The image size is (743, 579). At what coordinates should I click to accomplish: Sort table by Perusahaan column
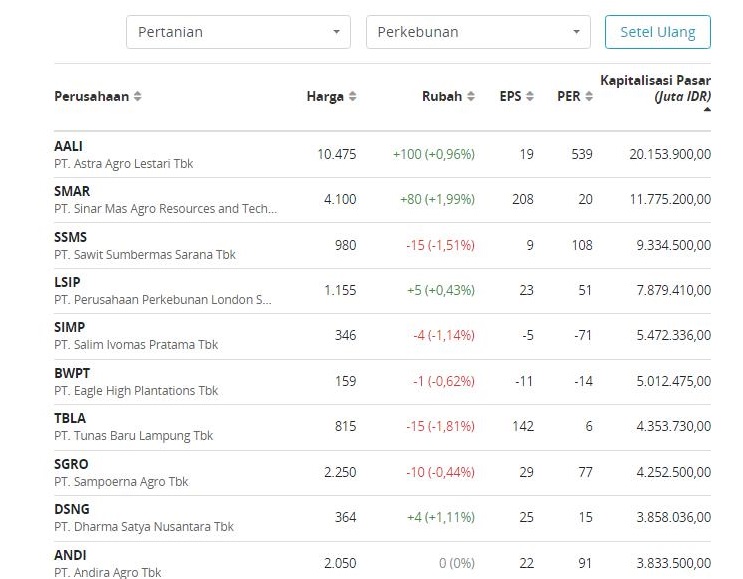click(98, 96)
